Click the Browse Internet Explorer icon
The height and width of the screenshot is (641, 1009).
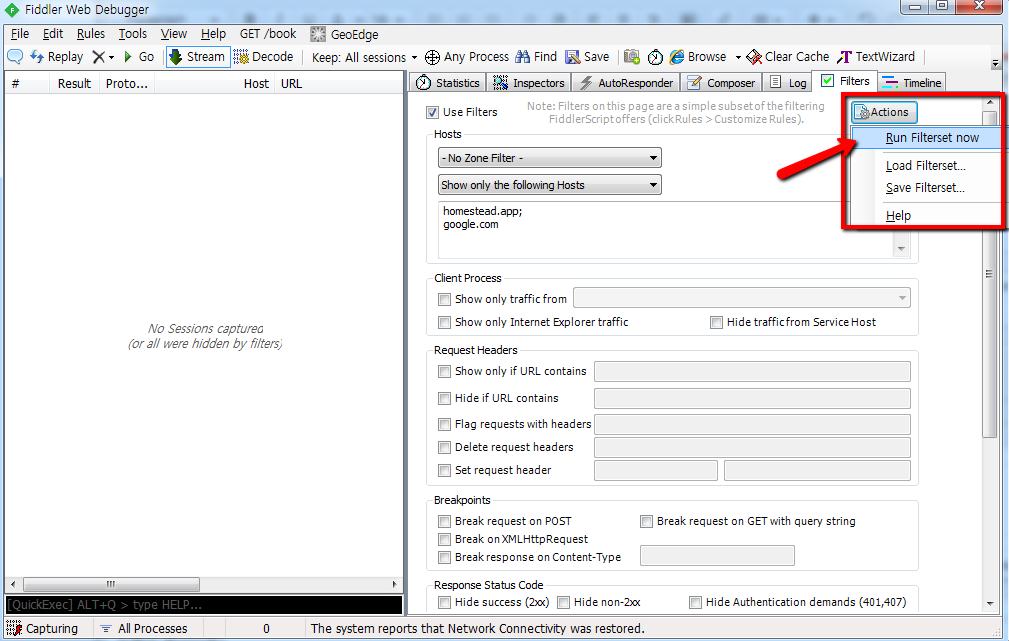676,57
